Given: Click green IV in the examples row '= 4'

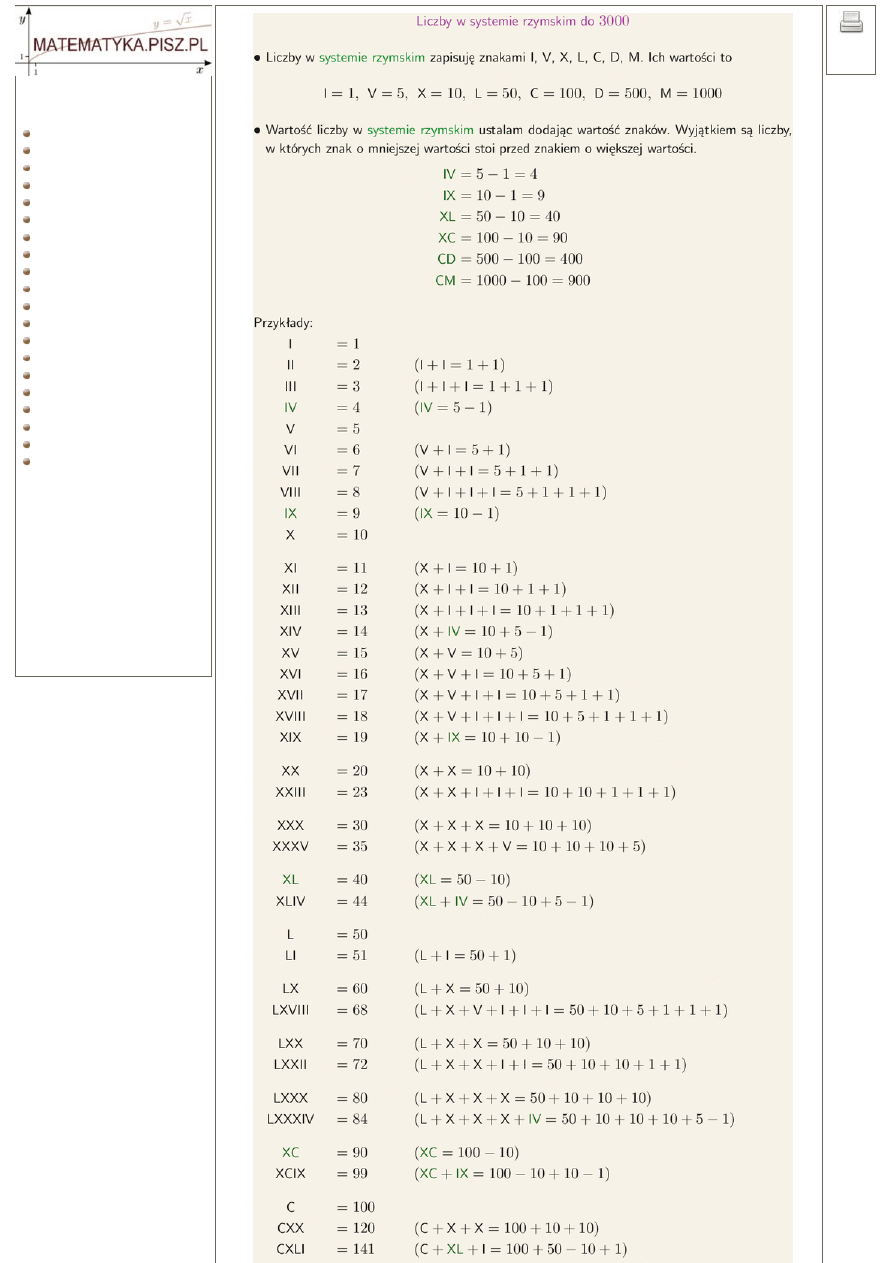Looking at the screenshot, I should tap(290, 408).
